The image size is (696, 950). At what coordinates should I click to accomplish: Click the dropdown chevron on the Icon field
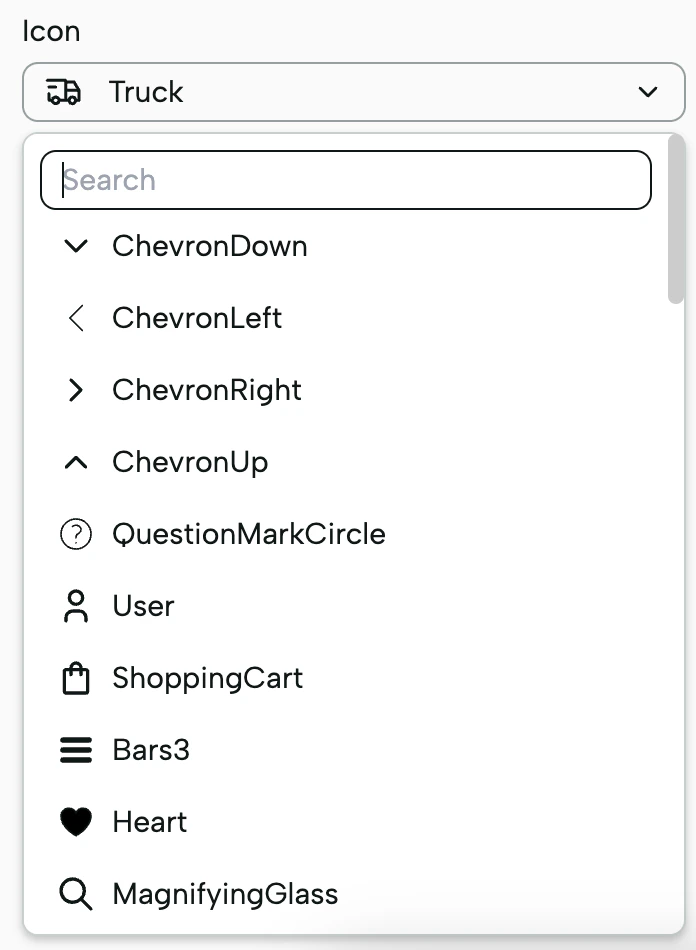click(650, 91)
